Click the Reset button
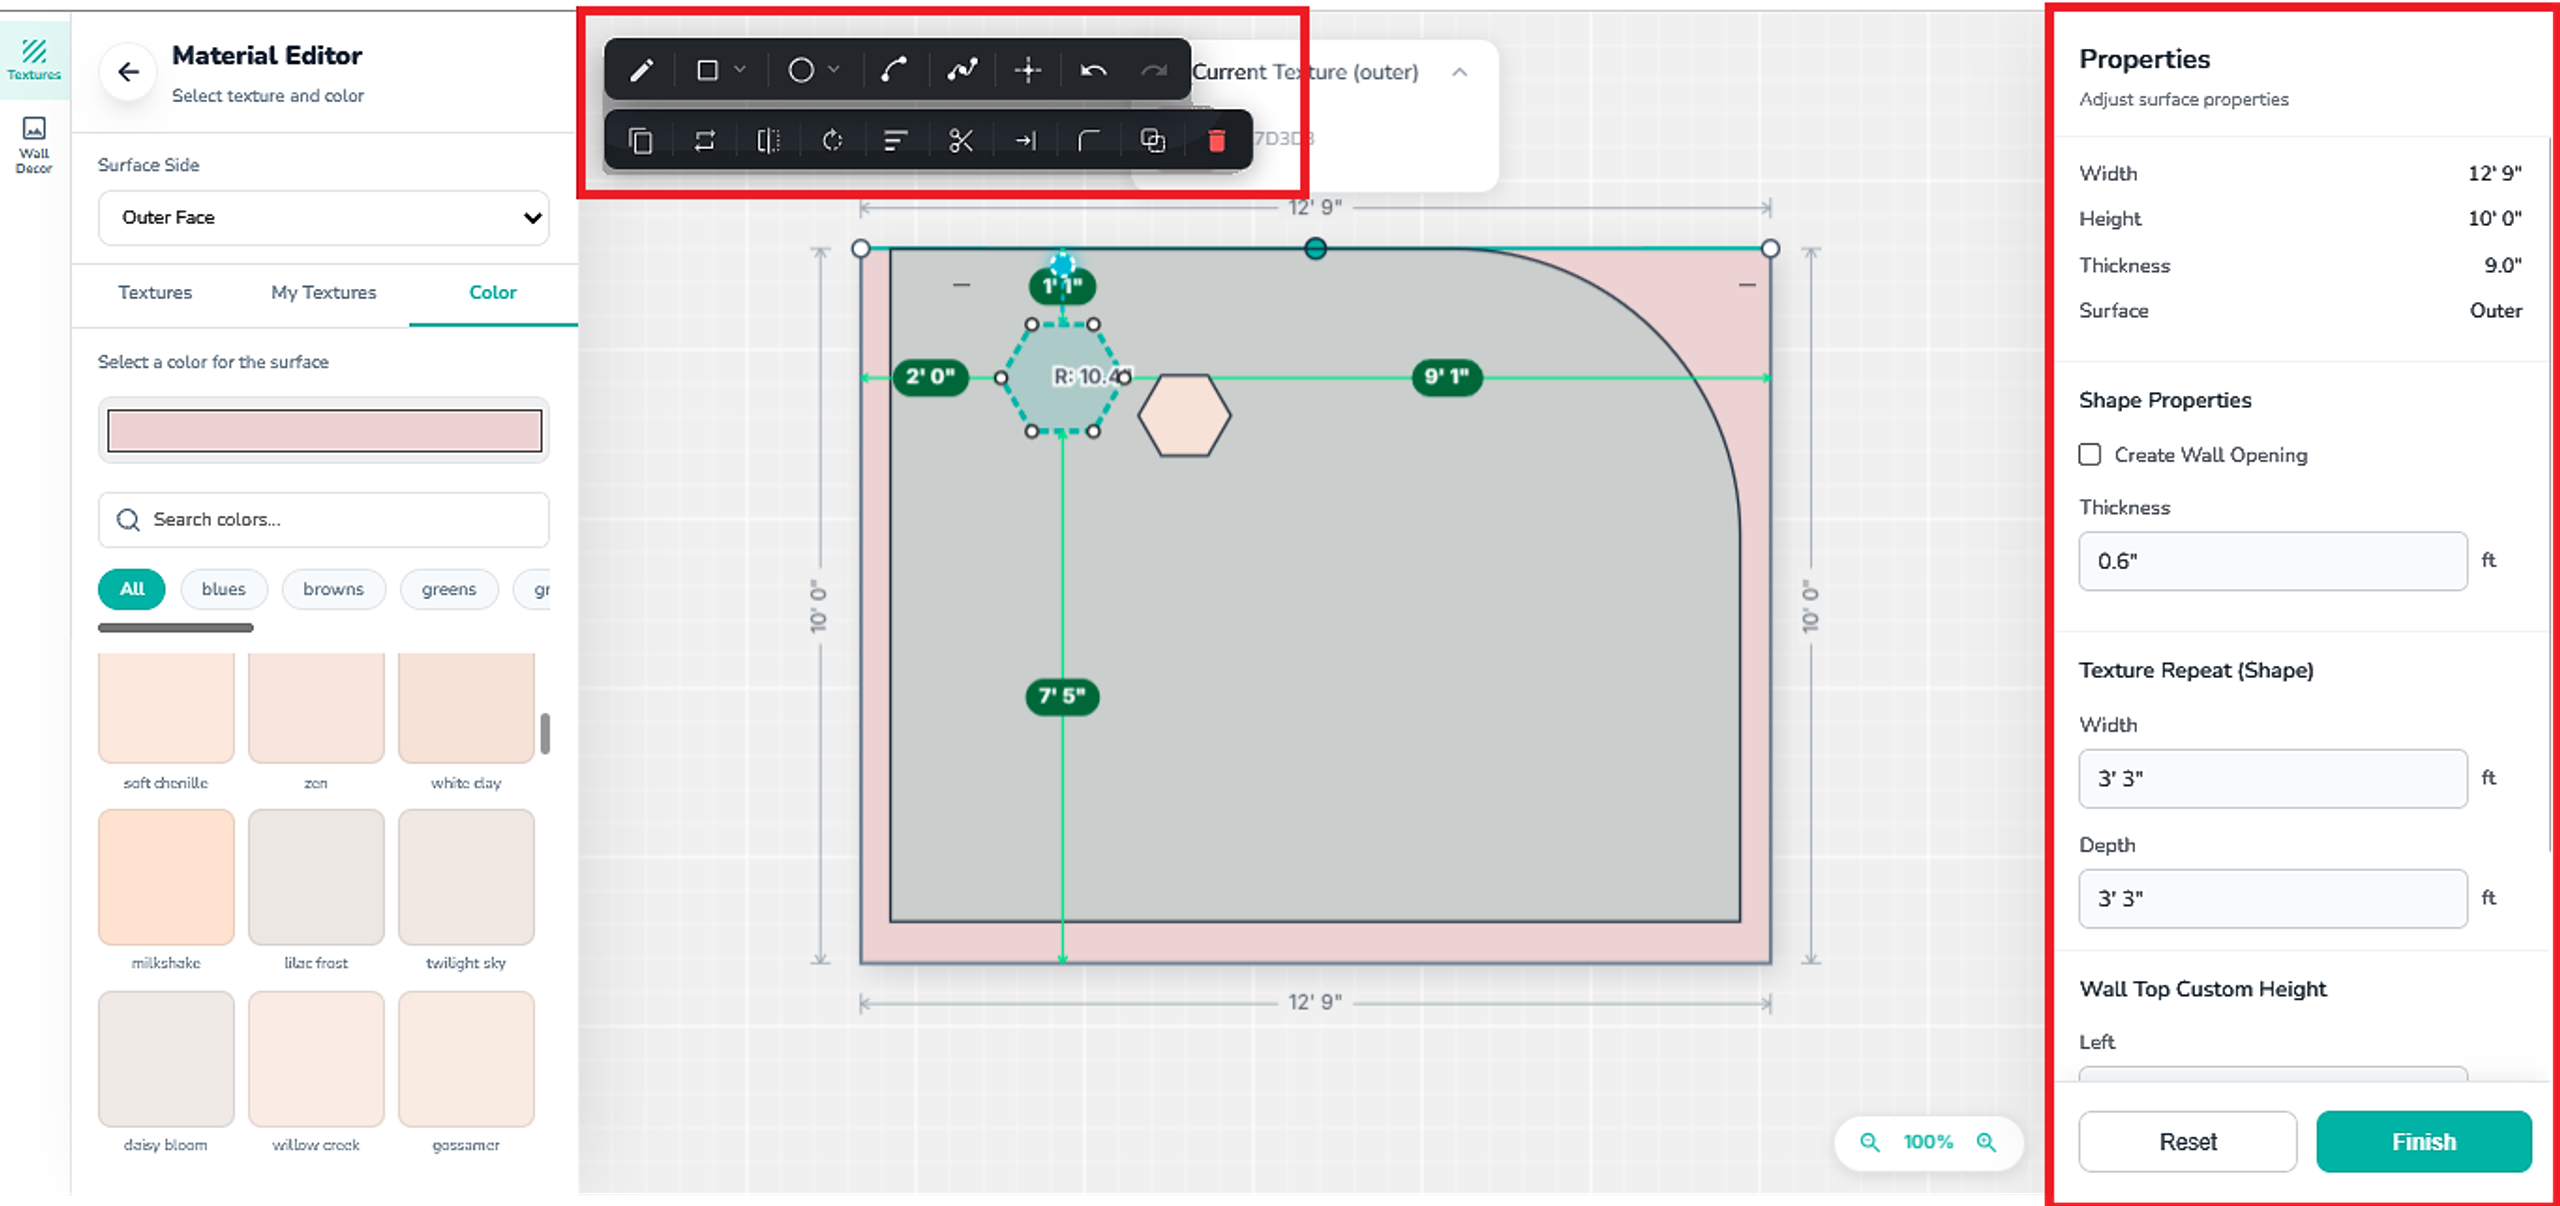 (2187, 1141)
